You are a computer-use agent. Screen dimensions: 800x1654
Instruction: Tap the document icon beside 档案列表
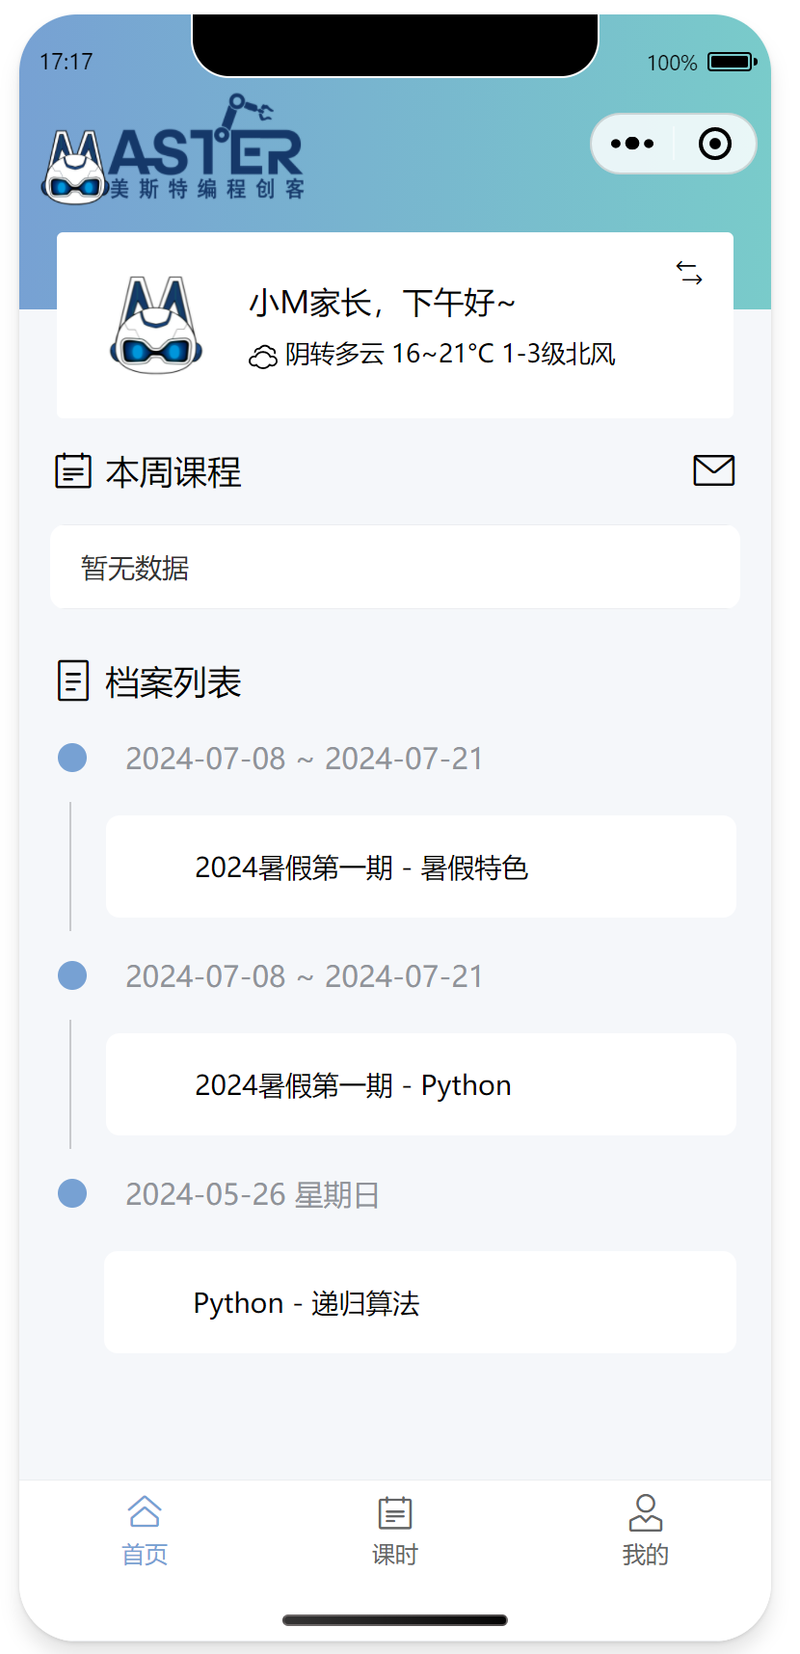tap(73, 681)
